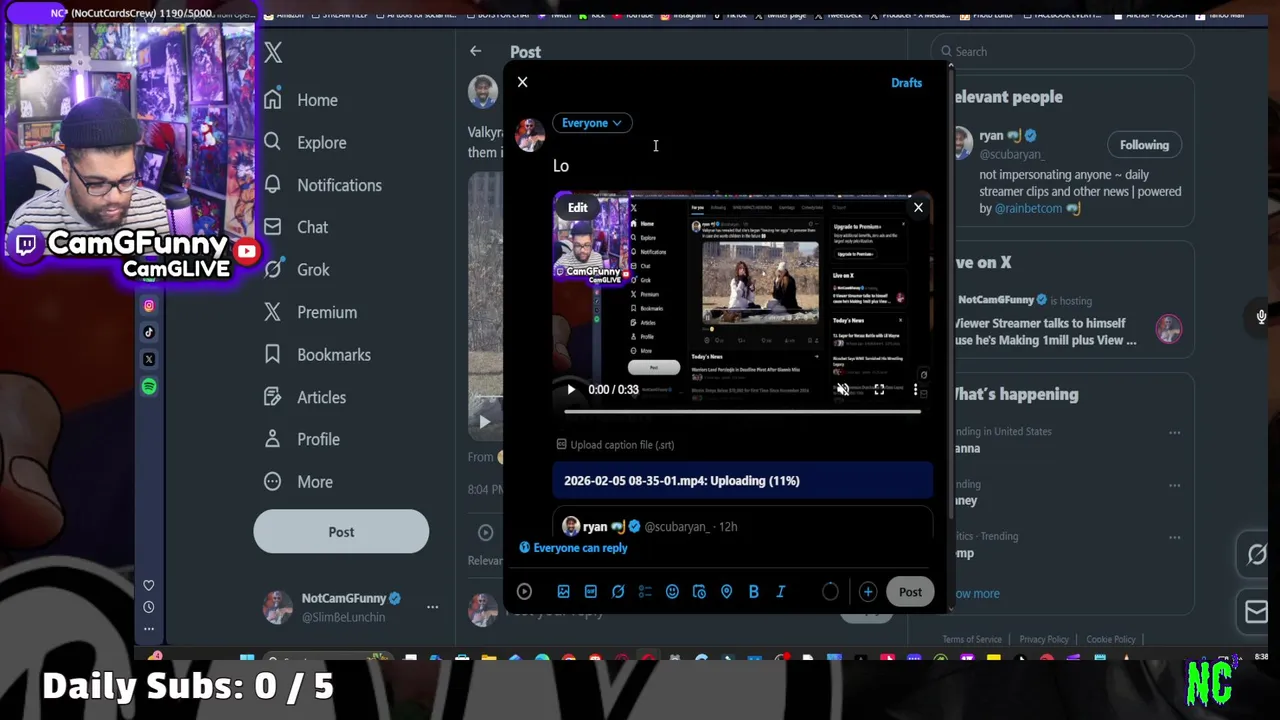Open the floating Grok button
Screen dimensions: 1280x720
pyautogui.click(x=1256, y=554)
